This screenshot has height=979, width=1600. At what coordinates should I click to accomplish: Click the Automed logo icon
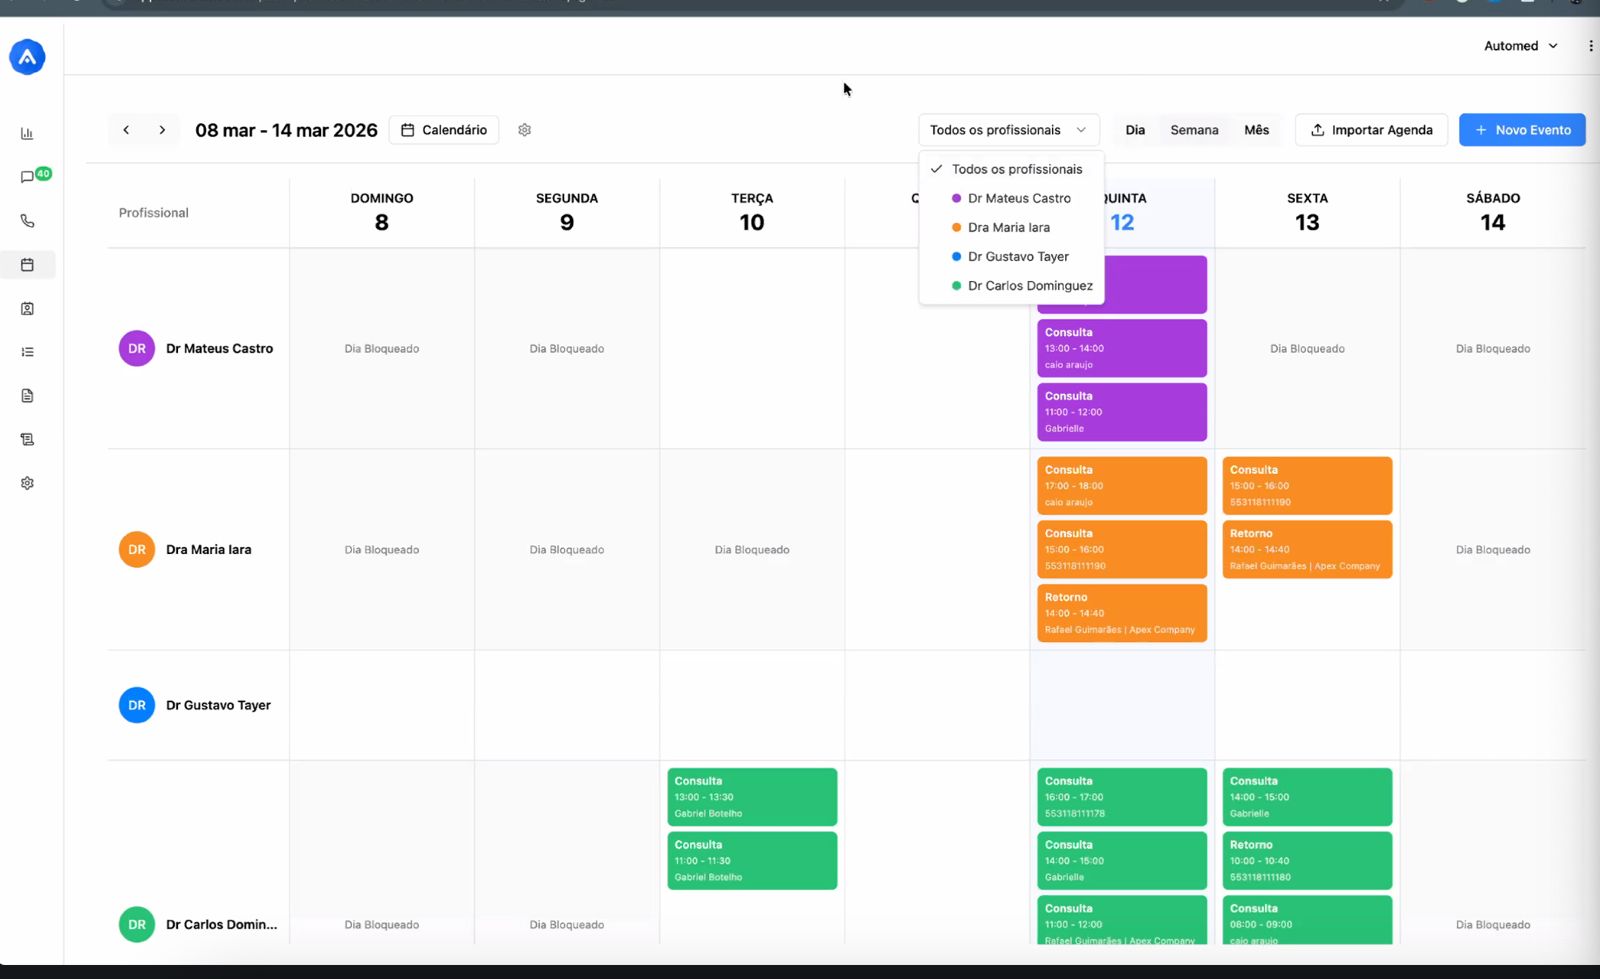point(27,57)
